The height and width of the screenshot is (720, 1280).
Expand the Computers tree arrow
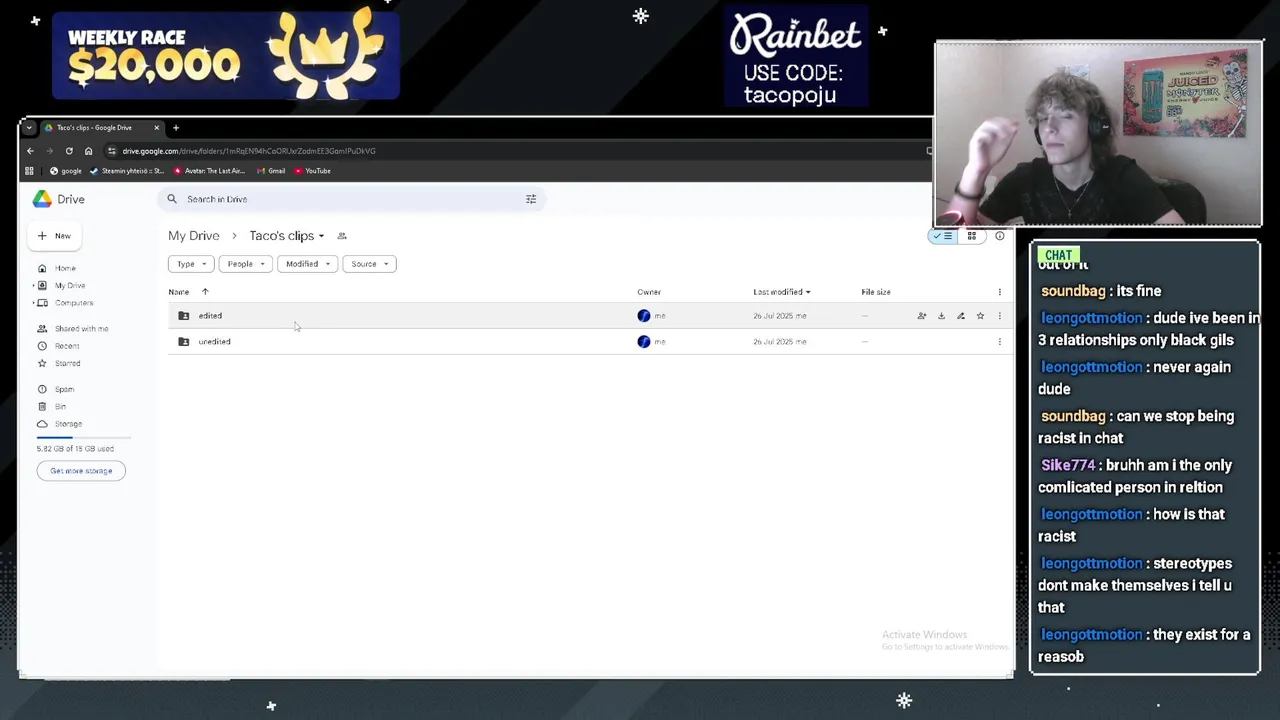pyautogui.click(x=33, y=302)
